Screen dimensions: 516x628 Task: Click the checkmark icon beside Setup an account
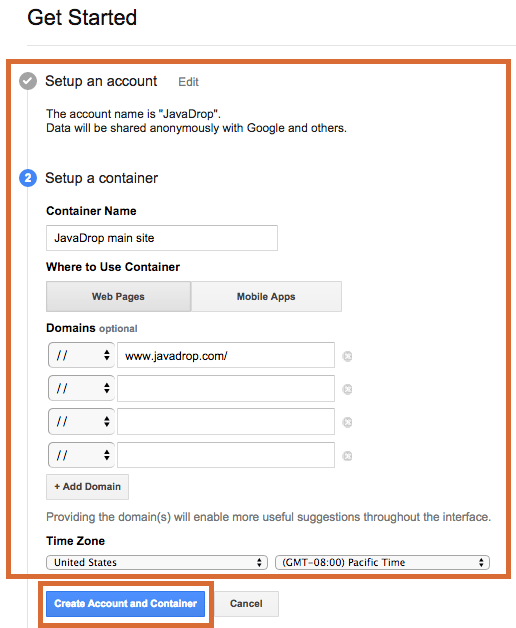(x=28, y=81)
